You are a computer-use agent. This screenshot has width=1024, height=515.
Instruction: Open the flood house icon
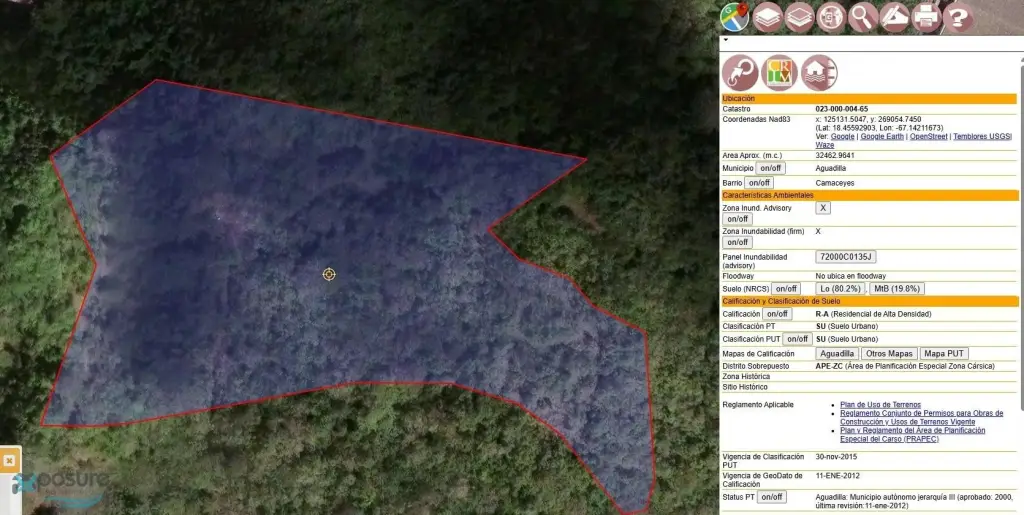tap(819, 73)
